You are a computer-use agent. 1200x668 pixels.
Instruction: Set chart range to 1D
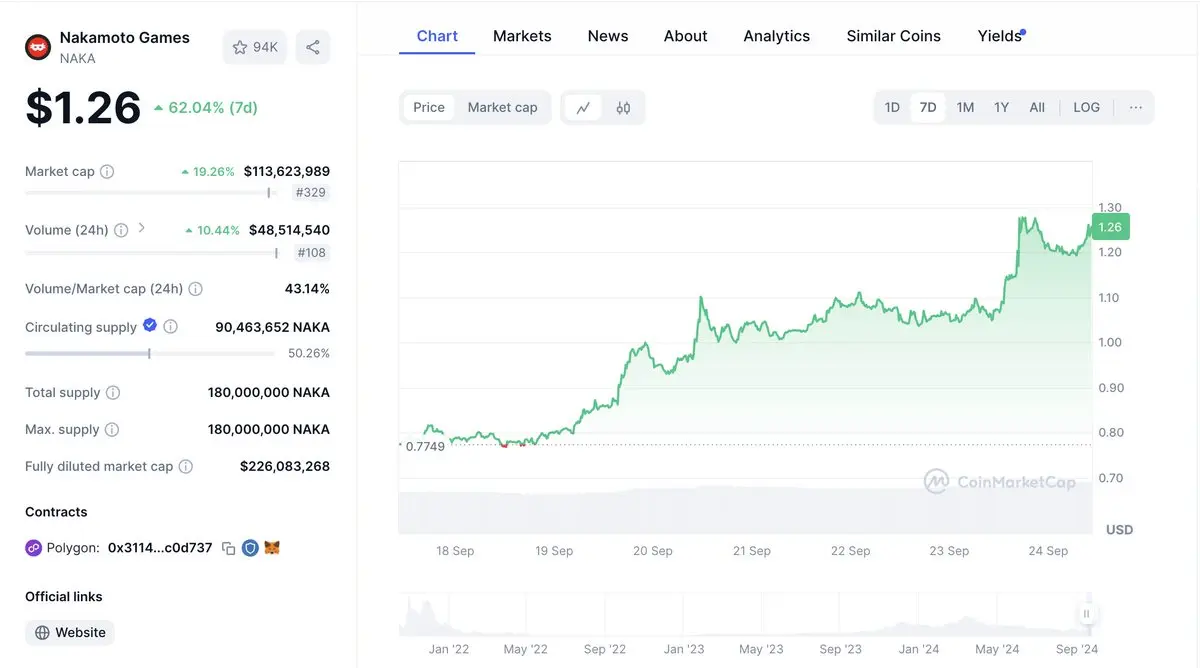tap(892, 108)
